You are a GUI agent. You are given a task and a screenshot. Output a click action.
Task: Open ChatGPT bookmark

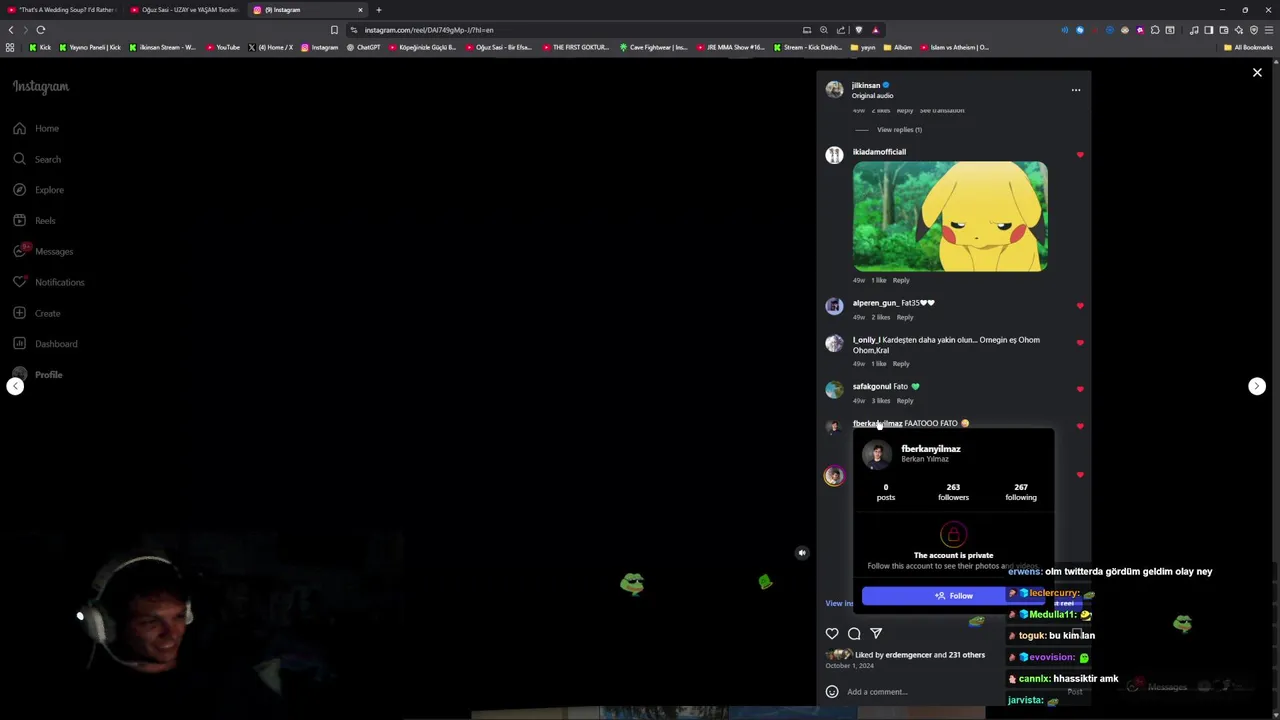[x=363, y=47]
